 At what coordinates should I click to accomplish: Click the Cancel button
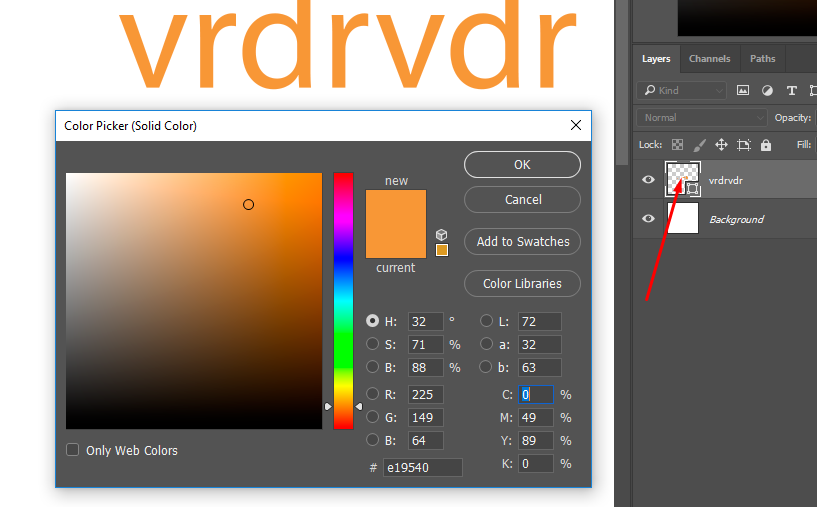(522, 200)
